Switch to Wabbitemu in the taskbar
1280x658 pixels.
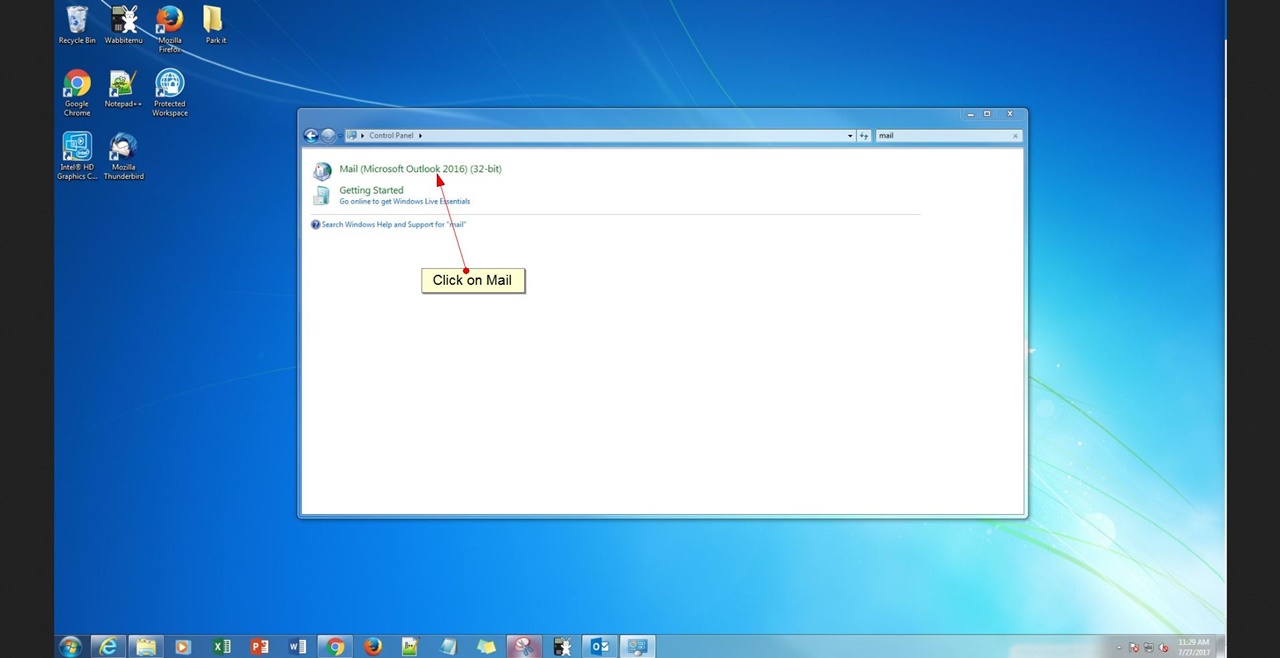(x=562, y=646)
